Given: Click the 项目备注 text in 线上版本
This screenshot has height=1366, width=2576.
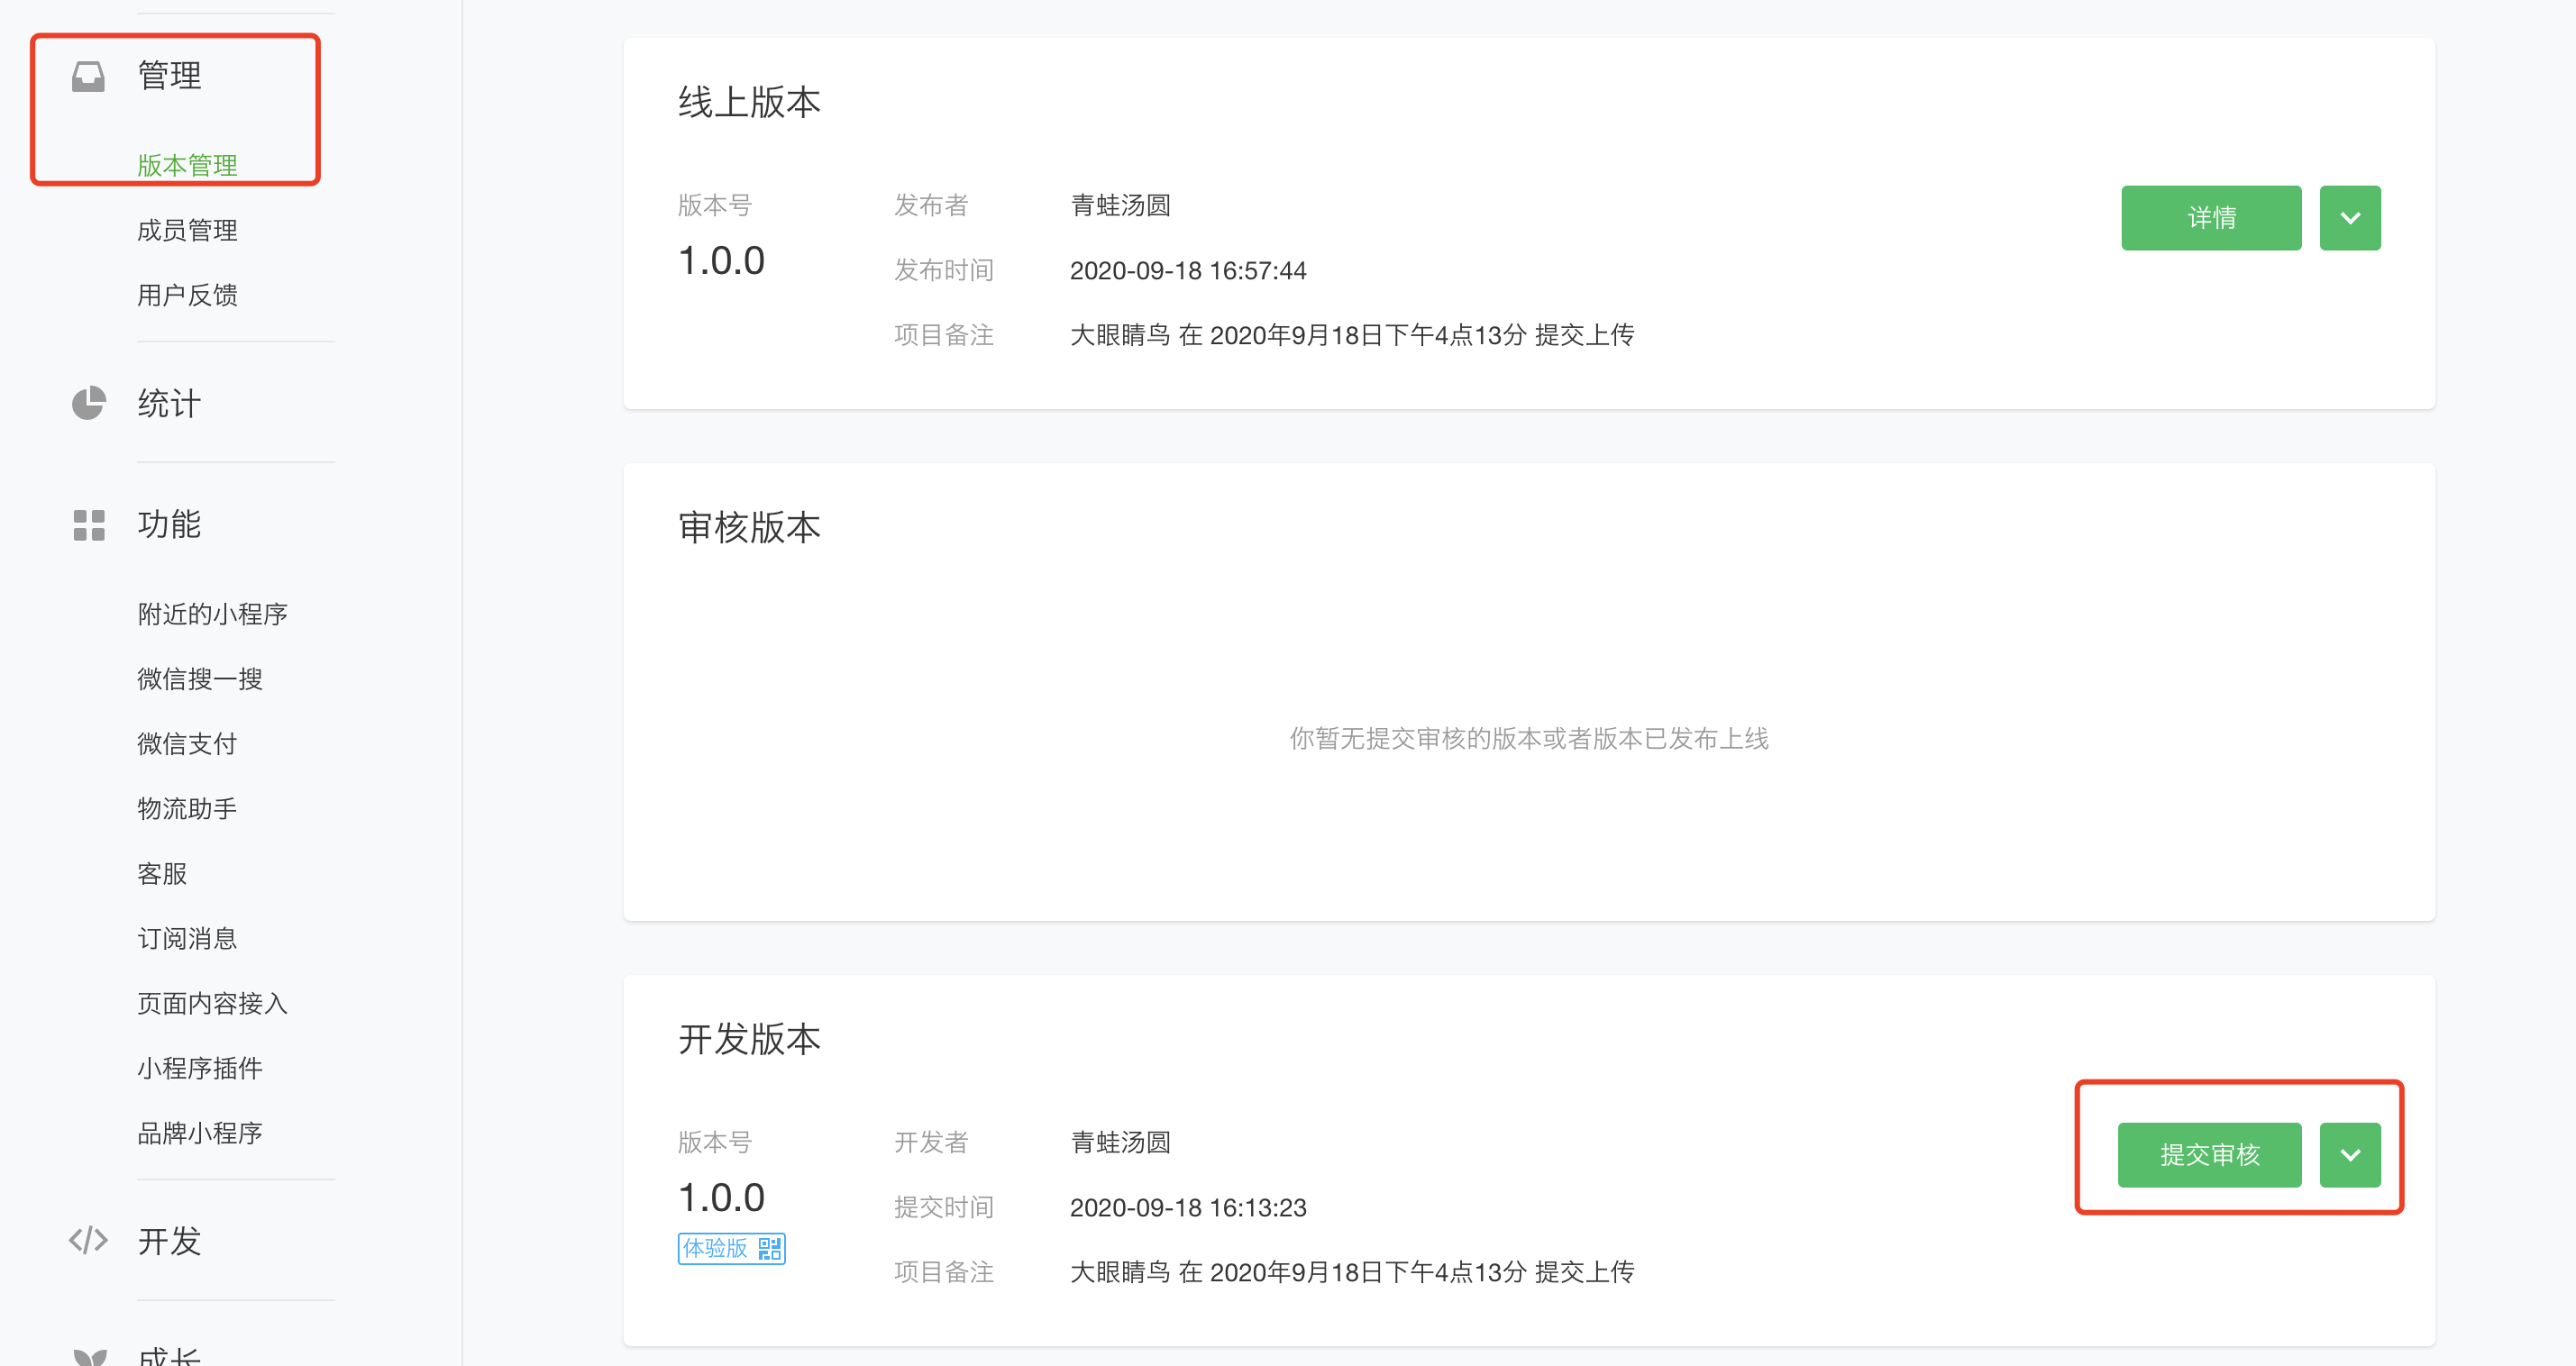Looking at the screenshot, I should [x=1352, y=335].
